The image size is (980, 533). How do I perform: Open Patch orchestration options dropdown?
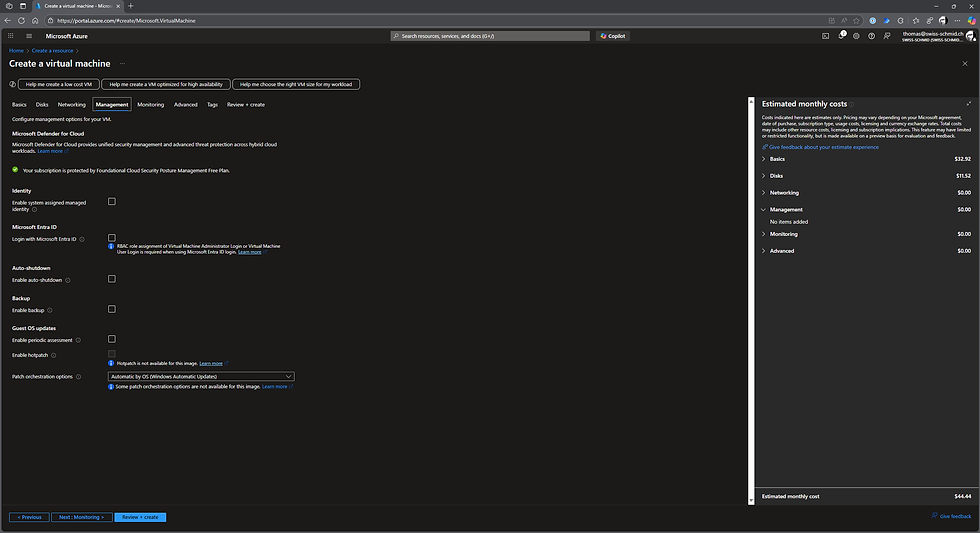tap(201, 377)
